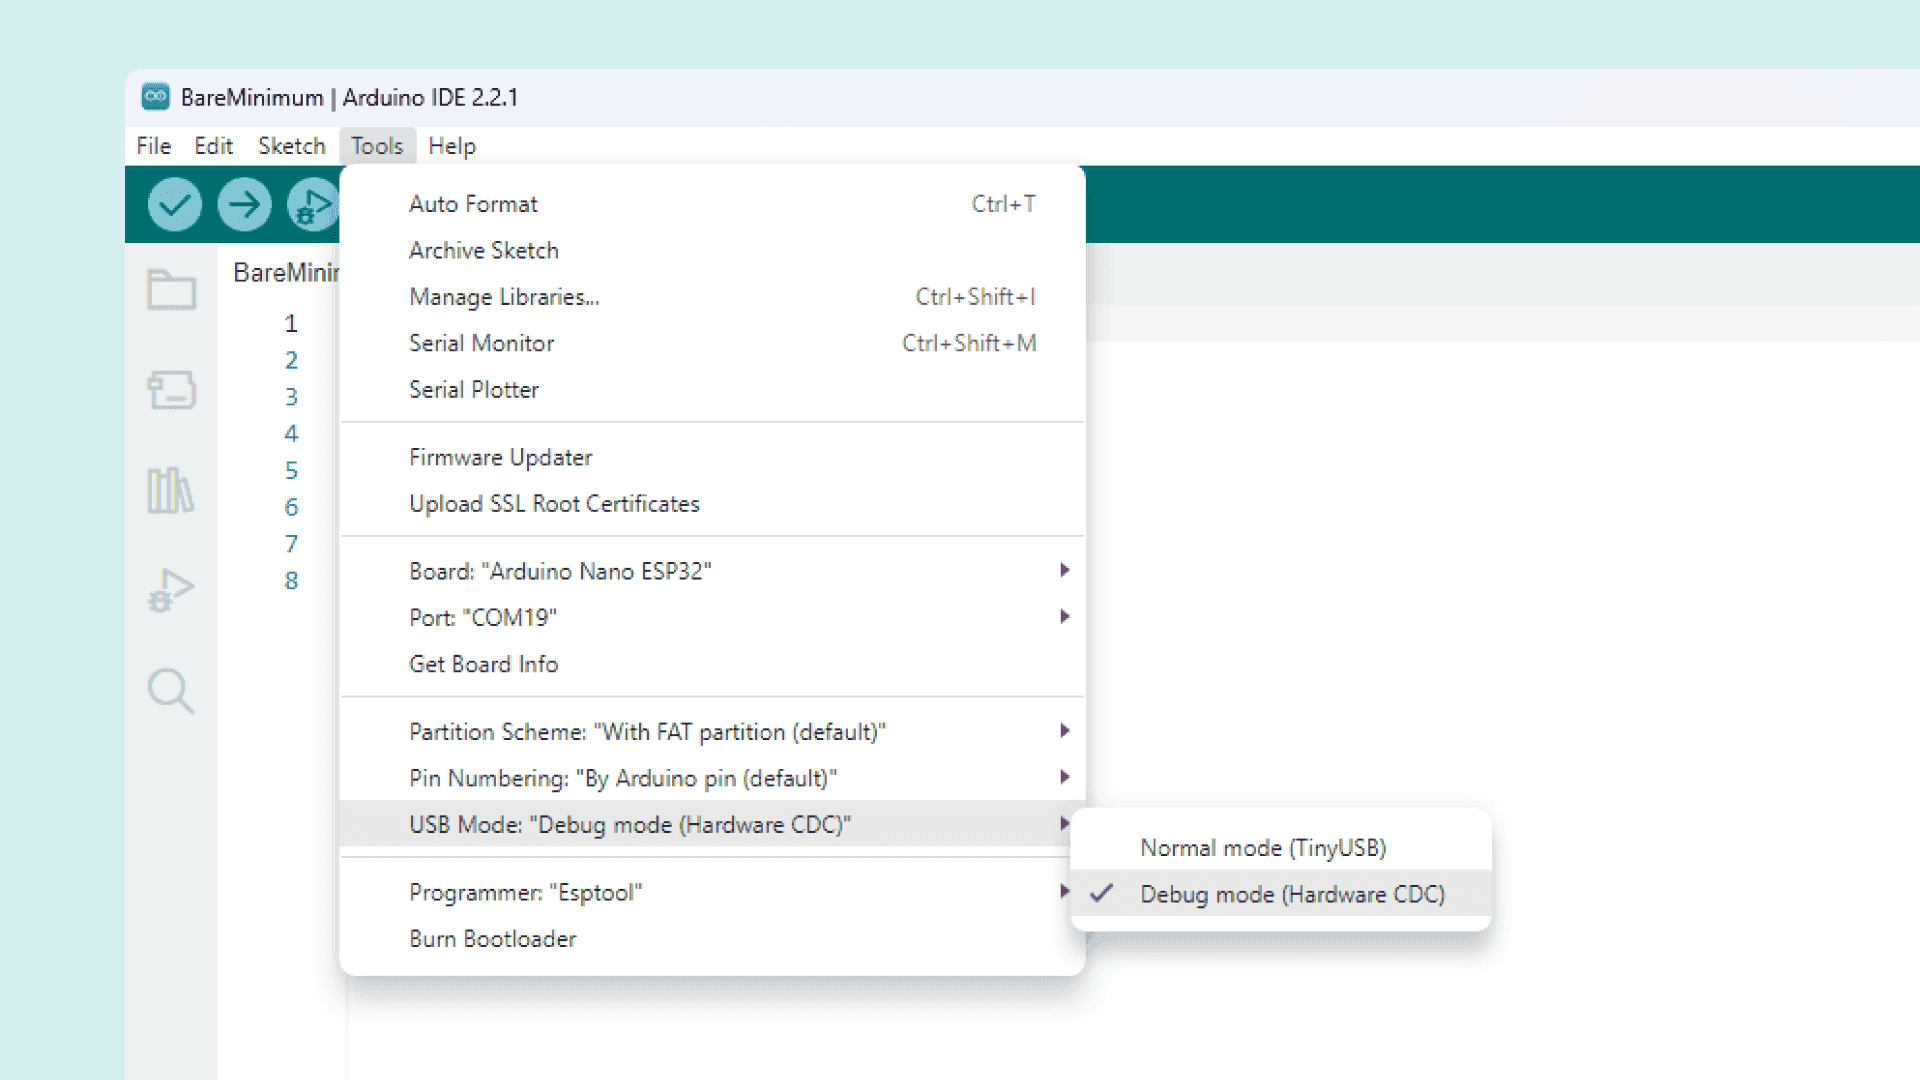This screenshot has width=1920, height=1080.
Task: Click line number 5 in editor gutter
Action: tap(291, 470)
